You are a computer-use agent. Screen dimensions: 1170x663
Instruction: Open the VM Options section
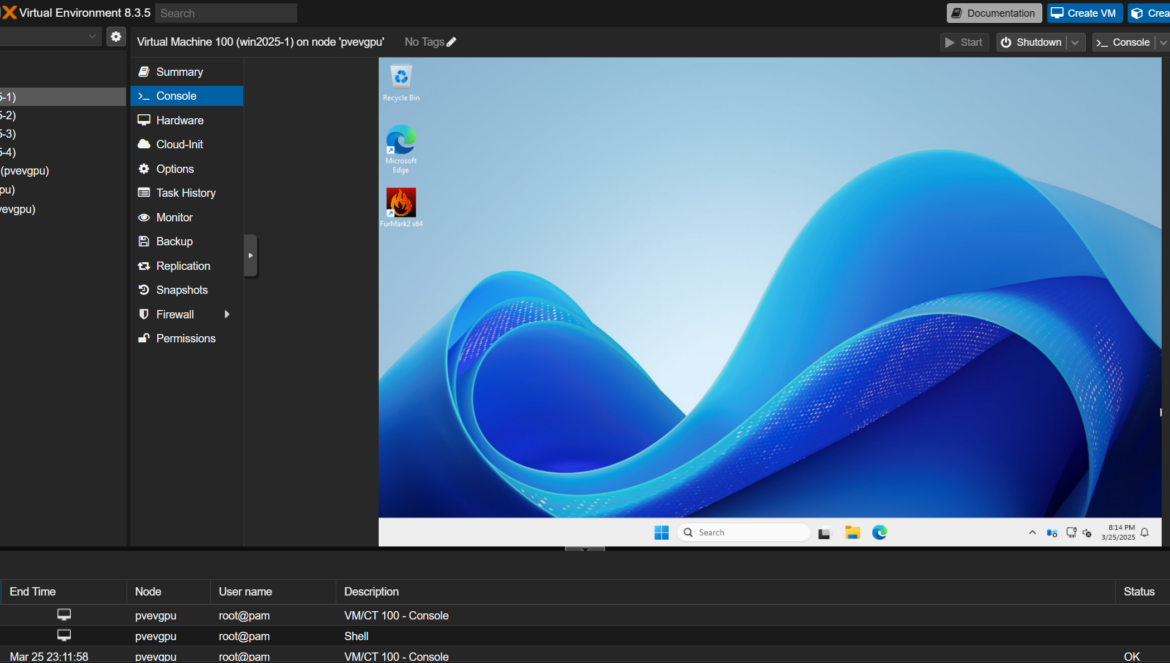(x=187, y=169)
